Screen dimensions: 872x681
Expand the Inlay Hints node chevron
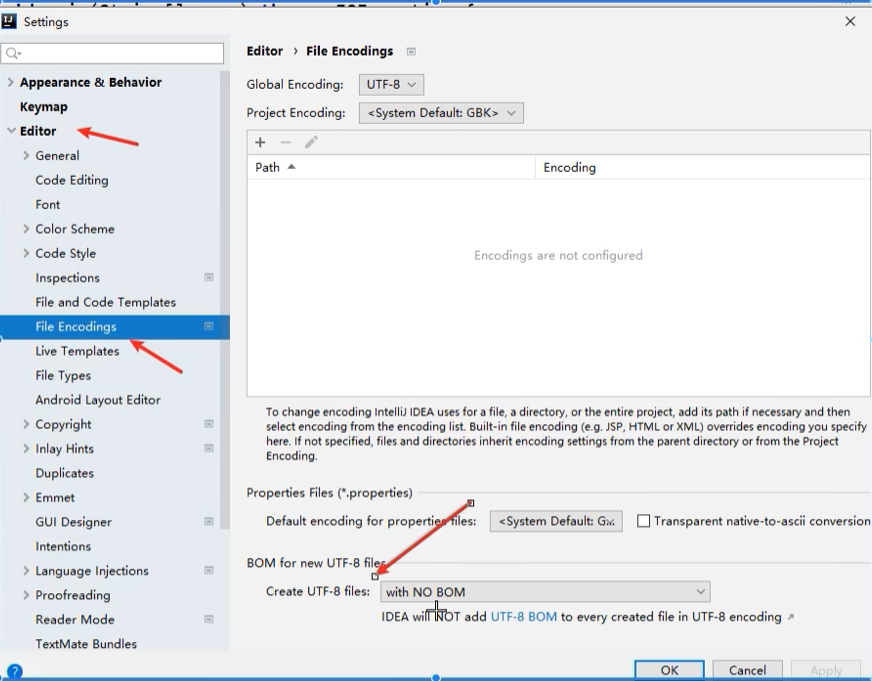pyautogui.click(x=26, y=449)
